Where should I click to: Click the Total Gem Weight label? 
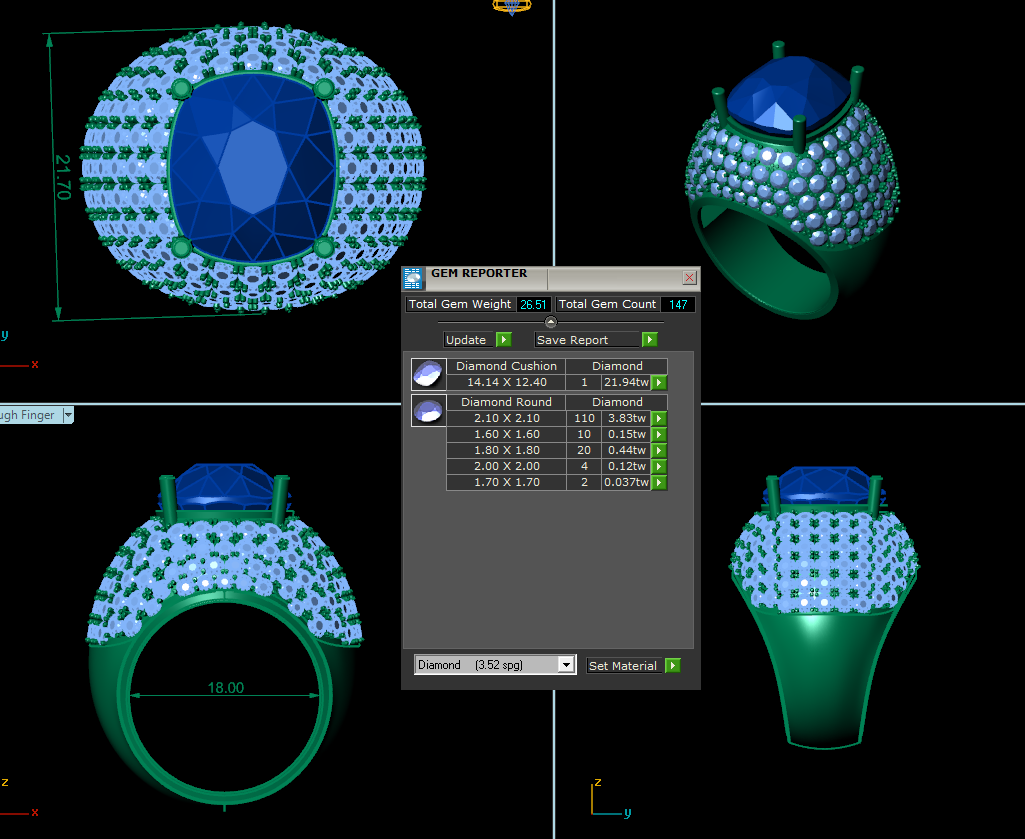tap(460, 305)
